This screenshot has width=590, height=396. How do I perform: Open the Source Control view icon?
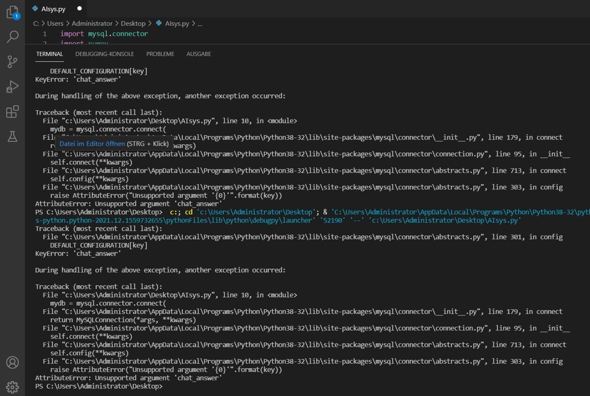(x=12, y=62)
